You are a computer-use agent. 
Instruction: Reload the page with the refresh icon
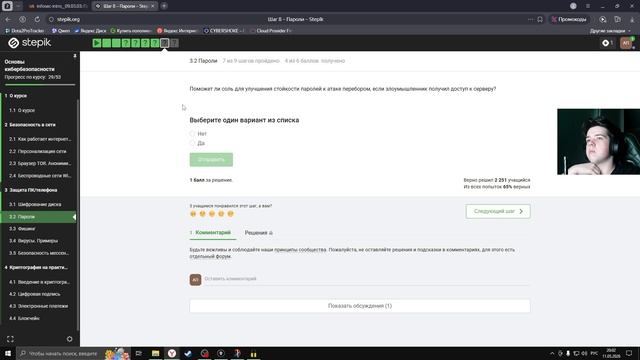[37, 19]
